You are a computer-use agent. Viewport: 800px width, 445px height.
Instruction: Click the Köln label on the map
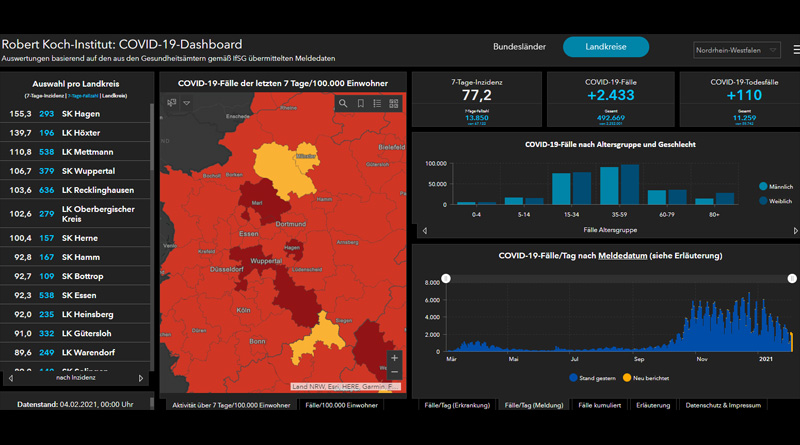coord(243,310)
